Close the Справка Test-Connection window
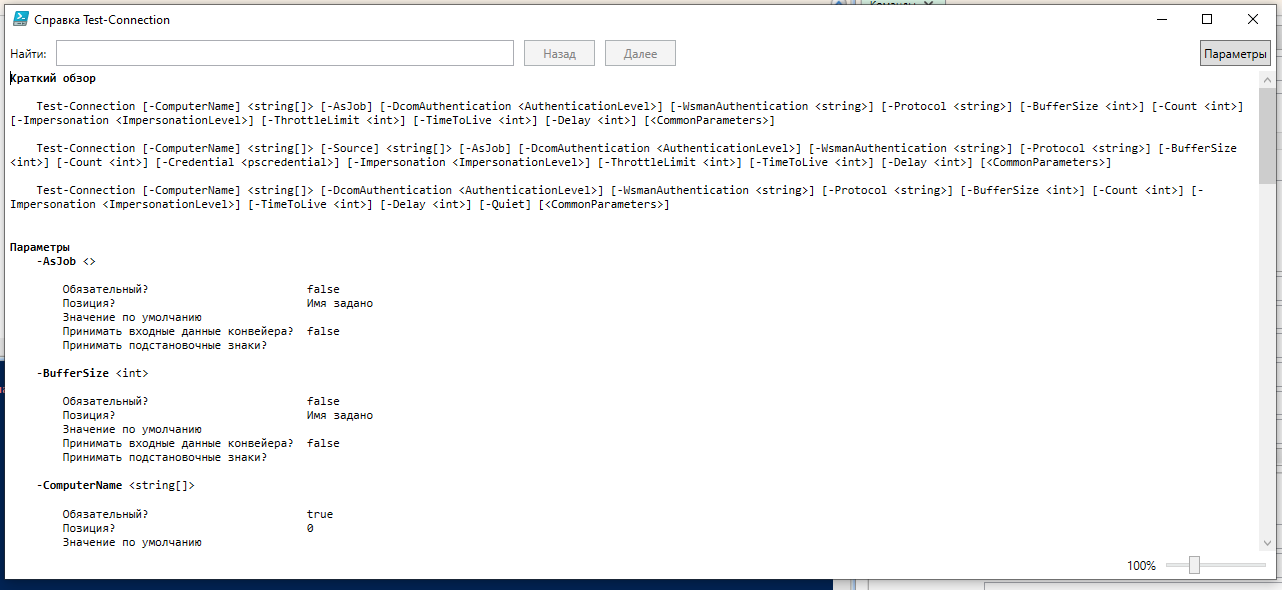The width and height of the screenshot is (1282, 590). [1253, 19]
